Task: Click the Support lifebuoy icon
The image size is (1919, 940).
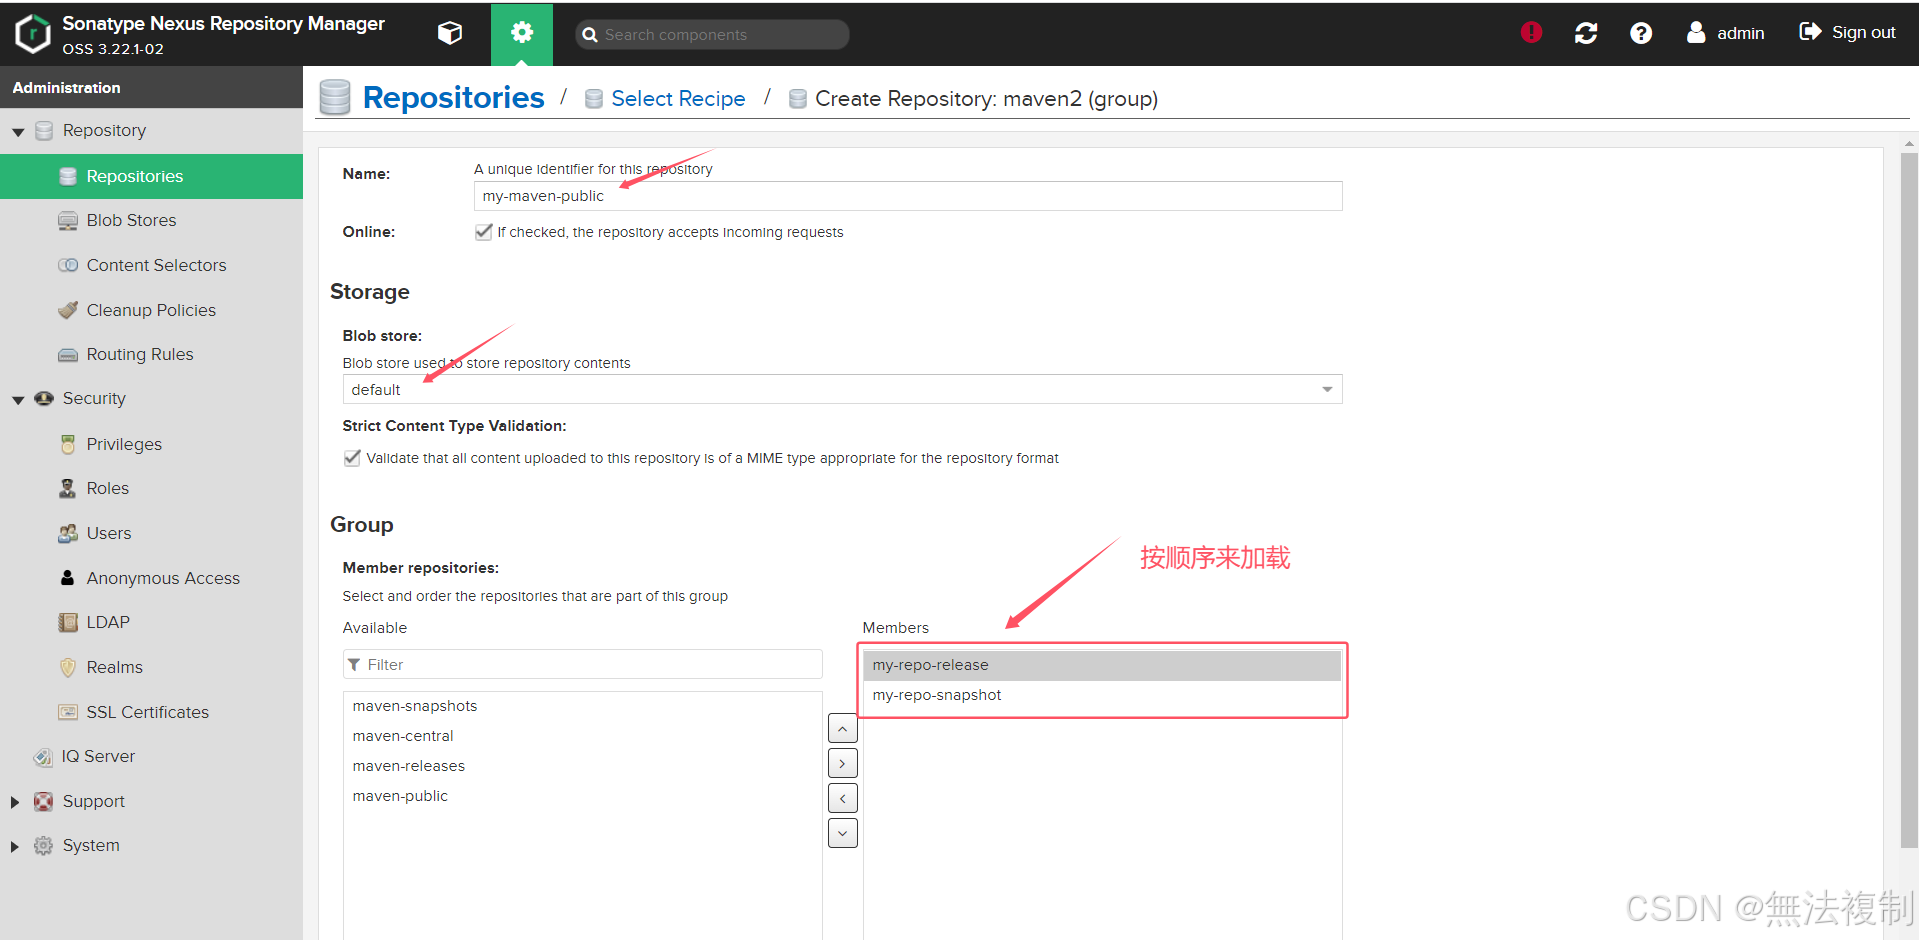Action: tap(43, 801)
